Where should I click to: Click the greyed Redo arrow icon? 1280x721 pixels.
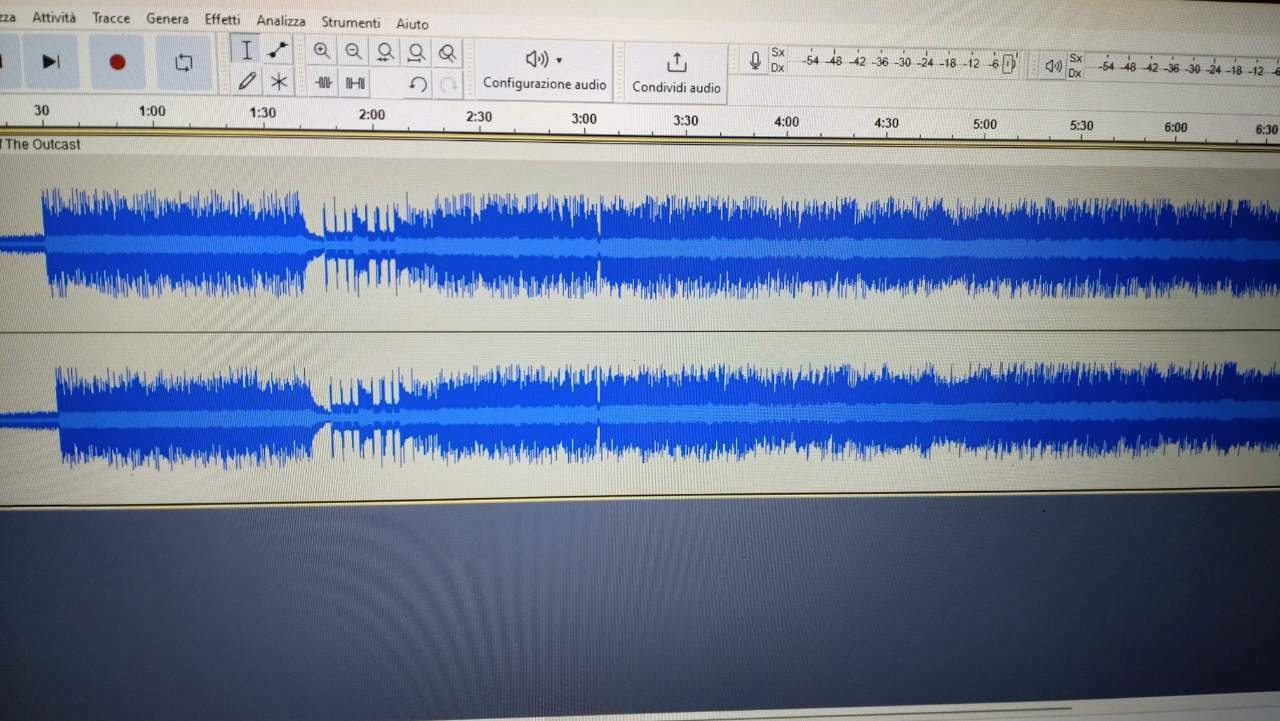pos(449,86)
